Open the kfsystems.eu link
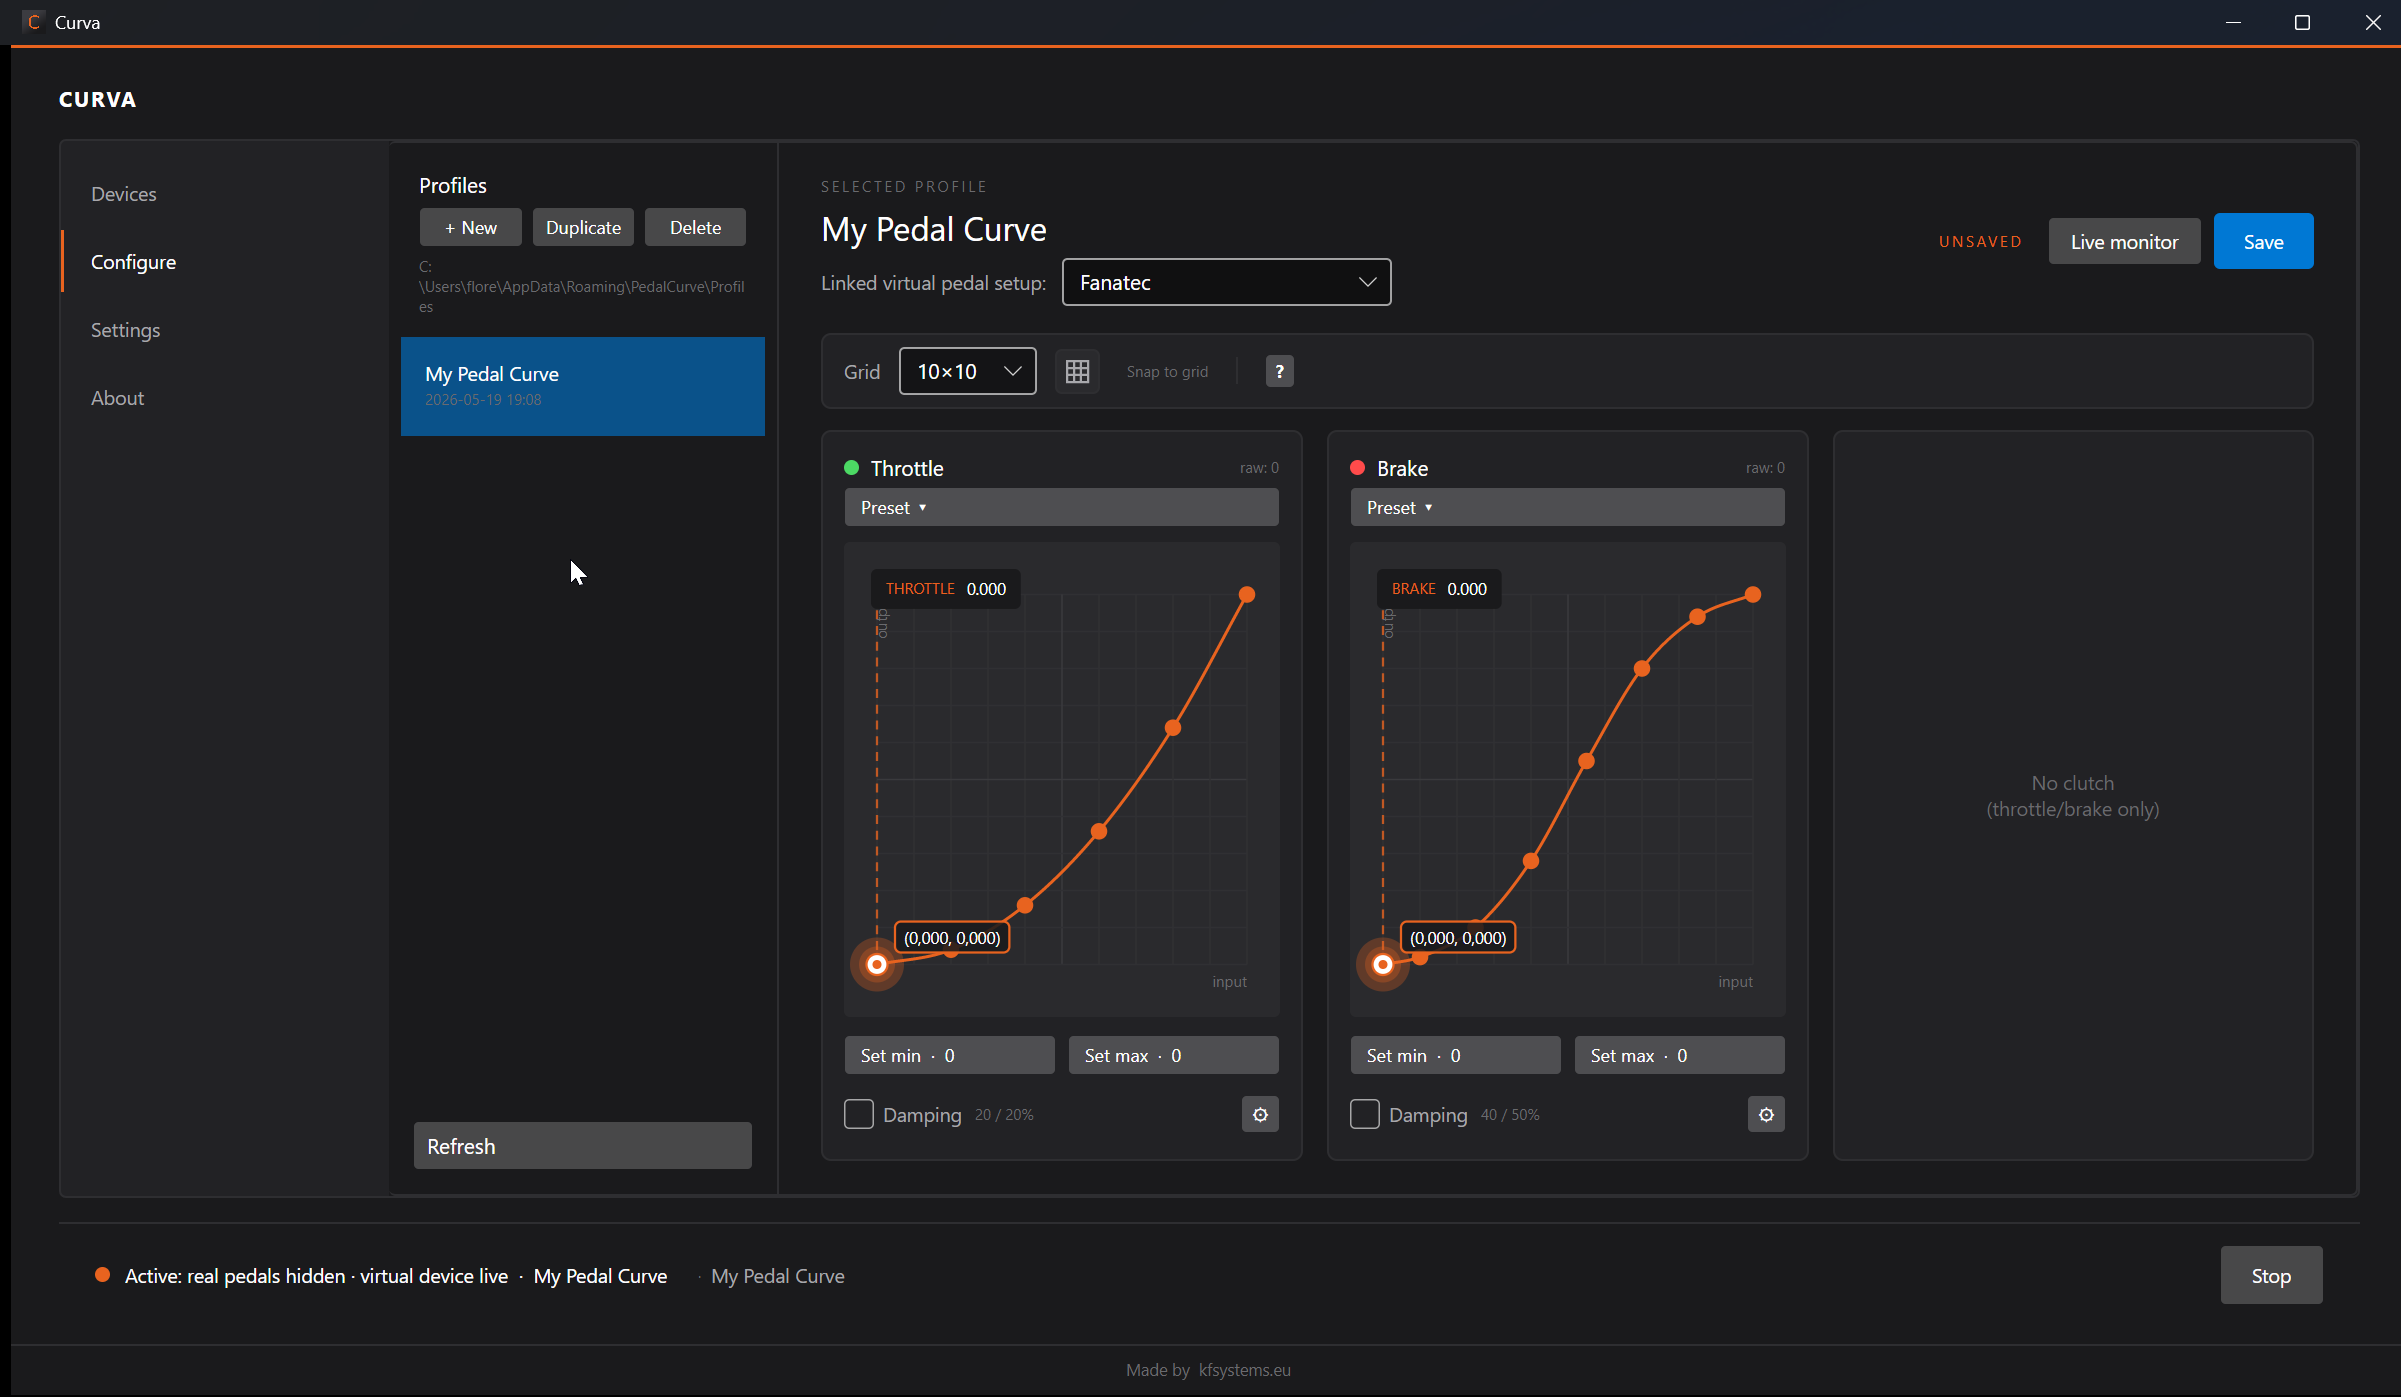The height and width of the screenshot is (1397, 2401). point(1244,1369)
